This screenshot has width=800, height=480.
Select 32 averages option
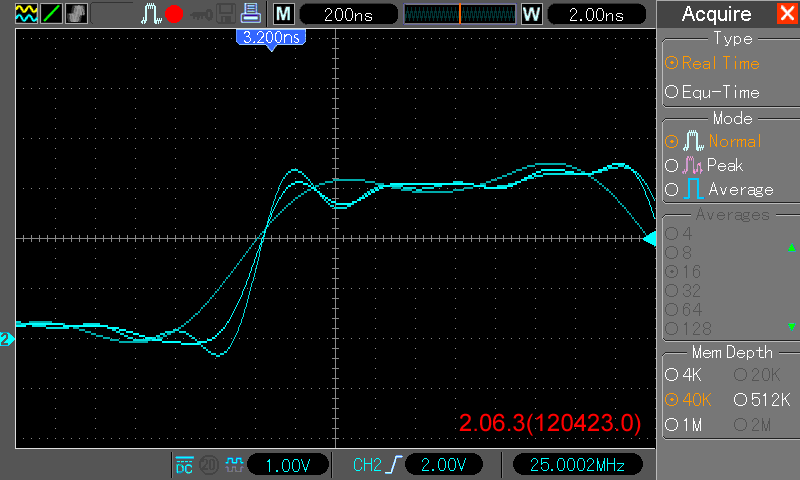pyautogui.click(x=684, y=291)
